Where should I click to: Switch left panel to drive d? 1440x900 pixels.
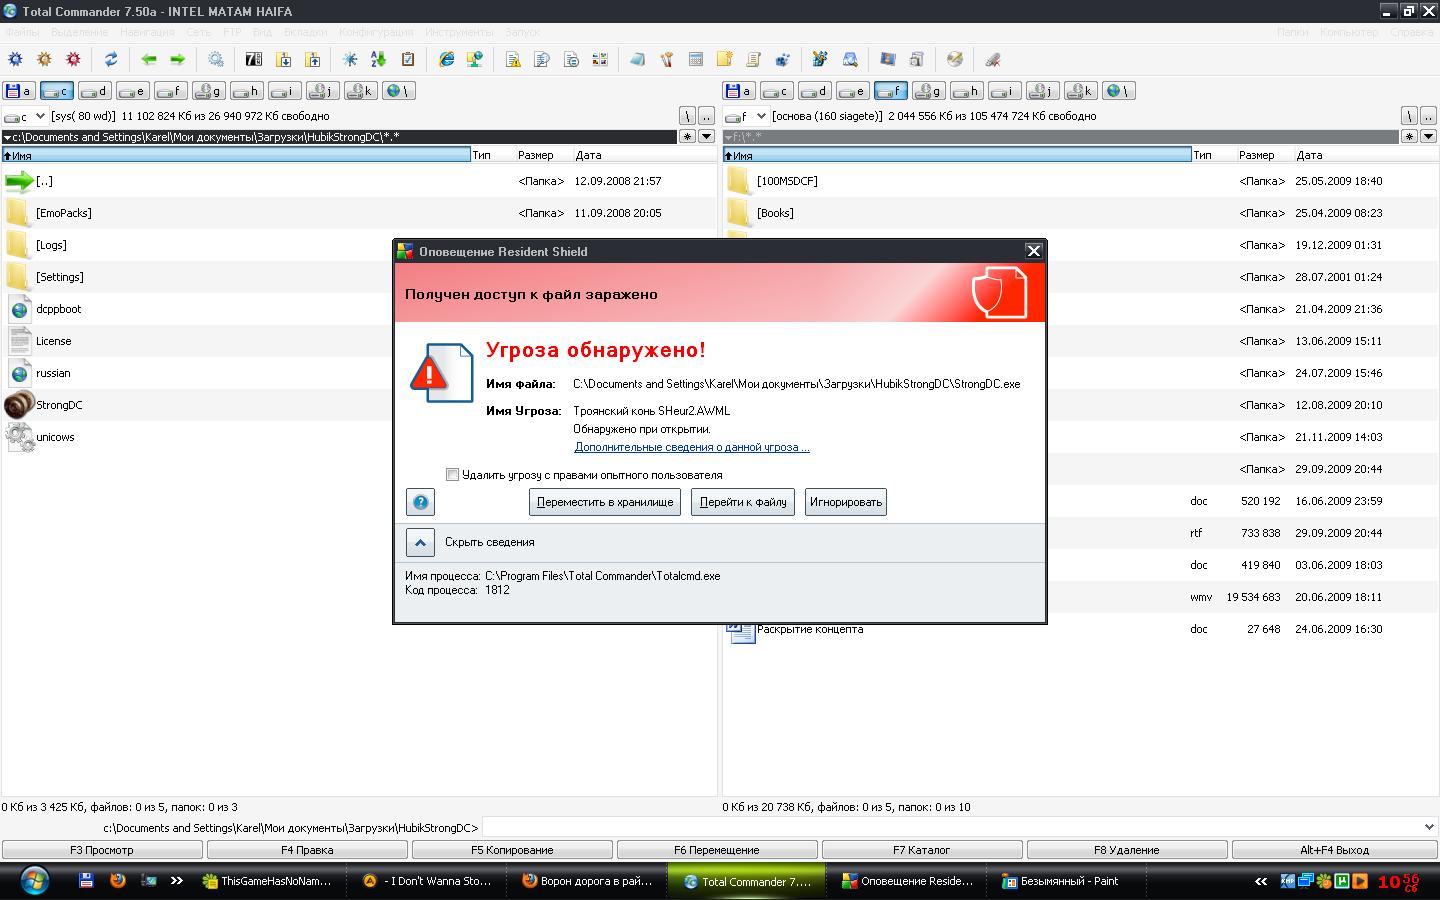click(x=95, y=91)
